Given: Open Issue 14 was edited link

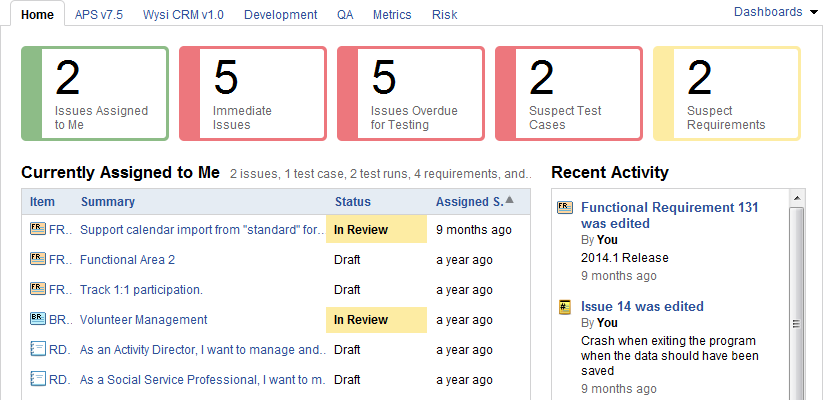Looking at the screenshot, I should click(x=642, y=306).
